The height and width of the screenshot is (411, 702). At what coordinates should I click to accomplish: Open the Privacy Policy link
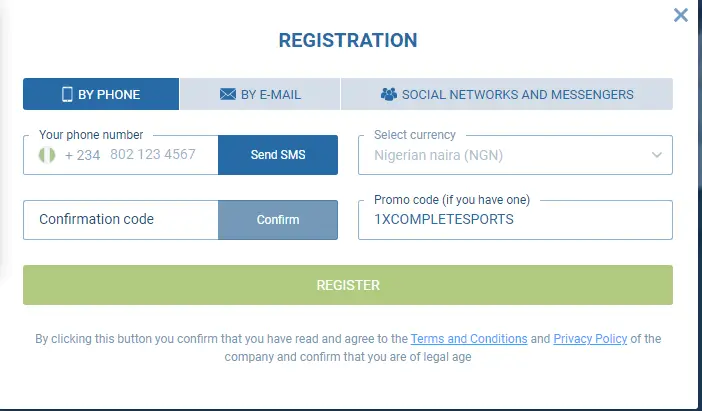point(590,339)
